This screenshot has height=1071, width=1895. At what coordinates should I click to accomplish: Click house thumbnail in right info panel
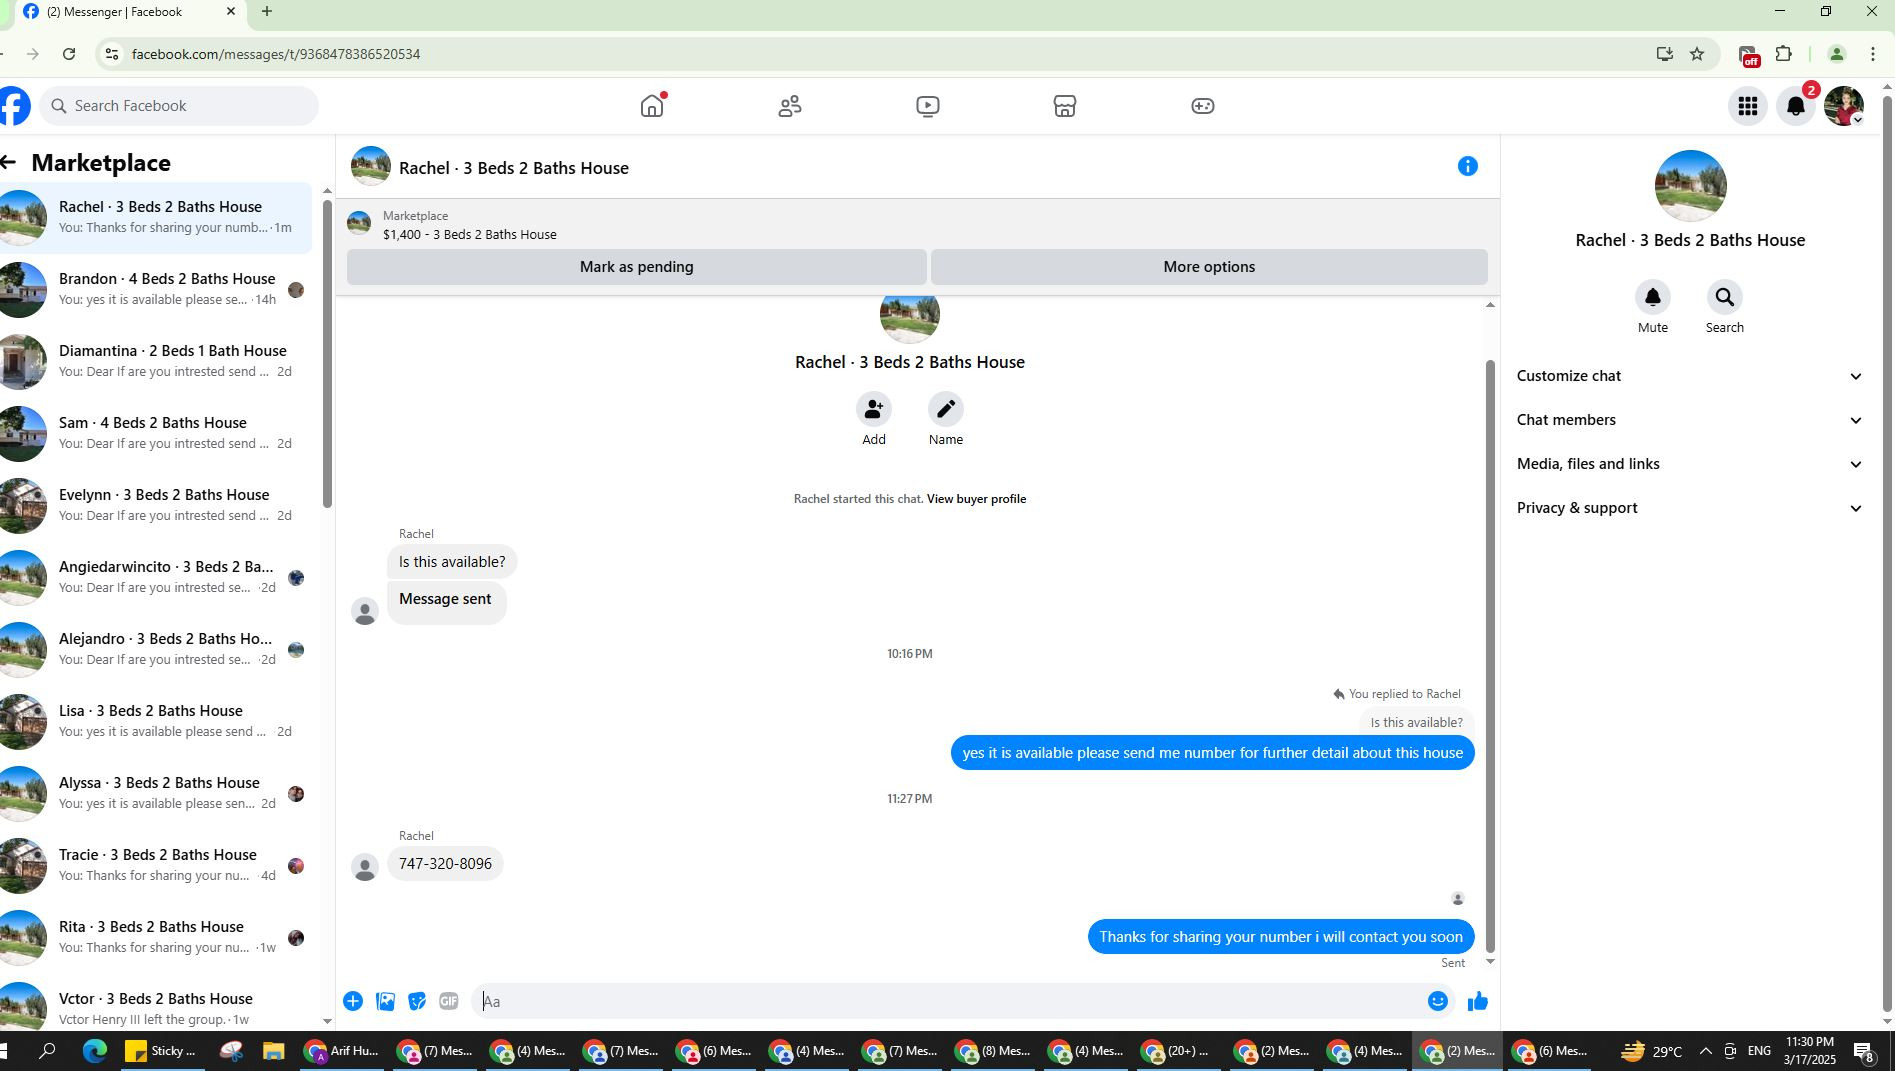coord(1690,186)
